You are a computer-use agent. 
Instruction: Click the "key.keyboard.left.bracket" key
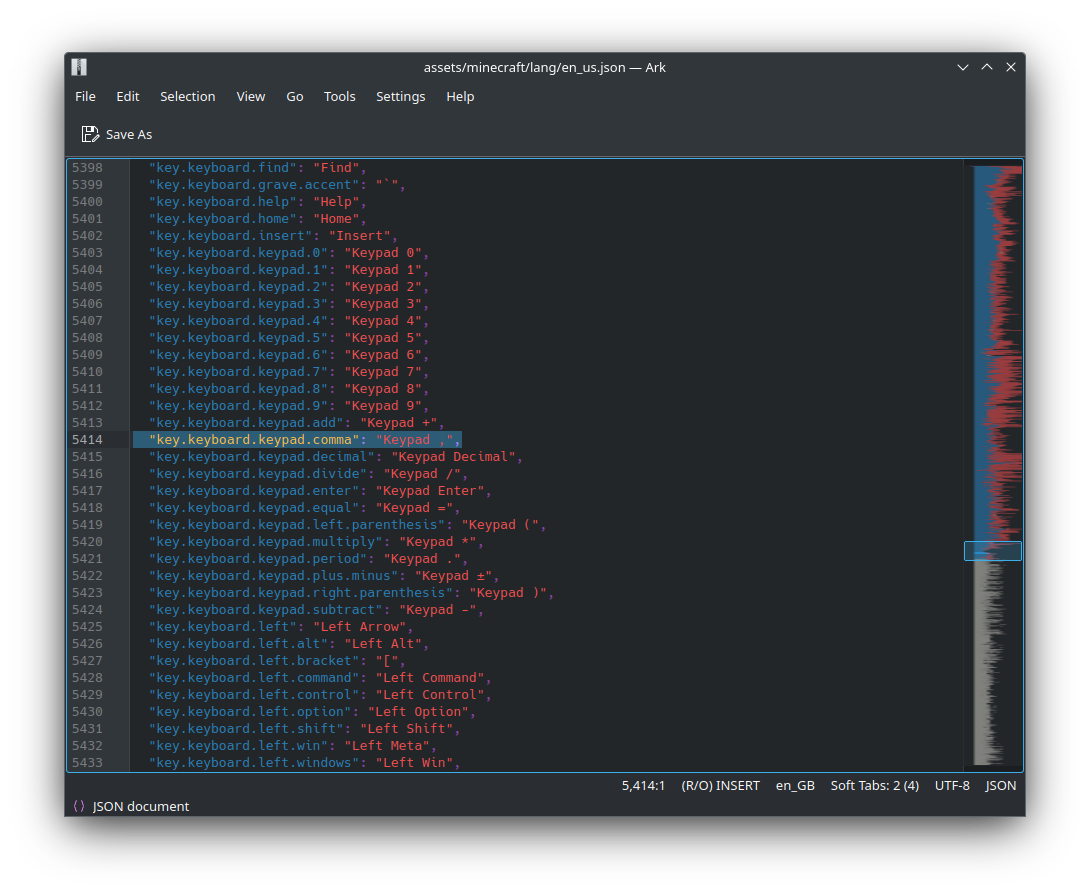click(254, 661)
